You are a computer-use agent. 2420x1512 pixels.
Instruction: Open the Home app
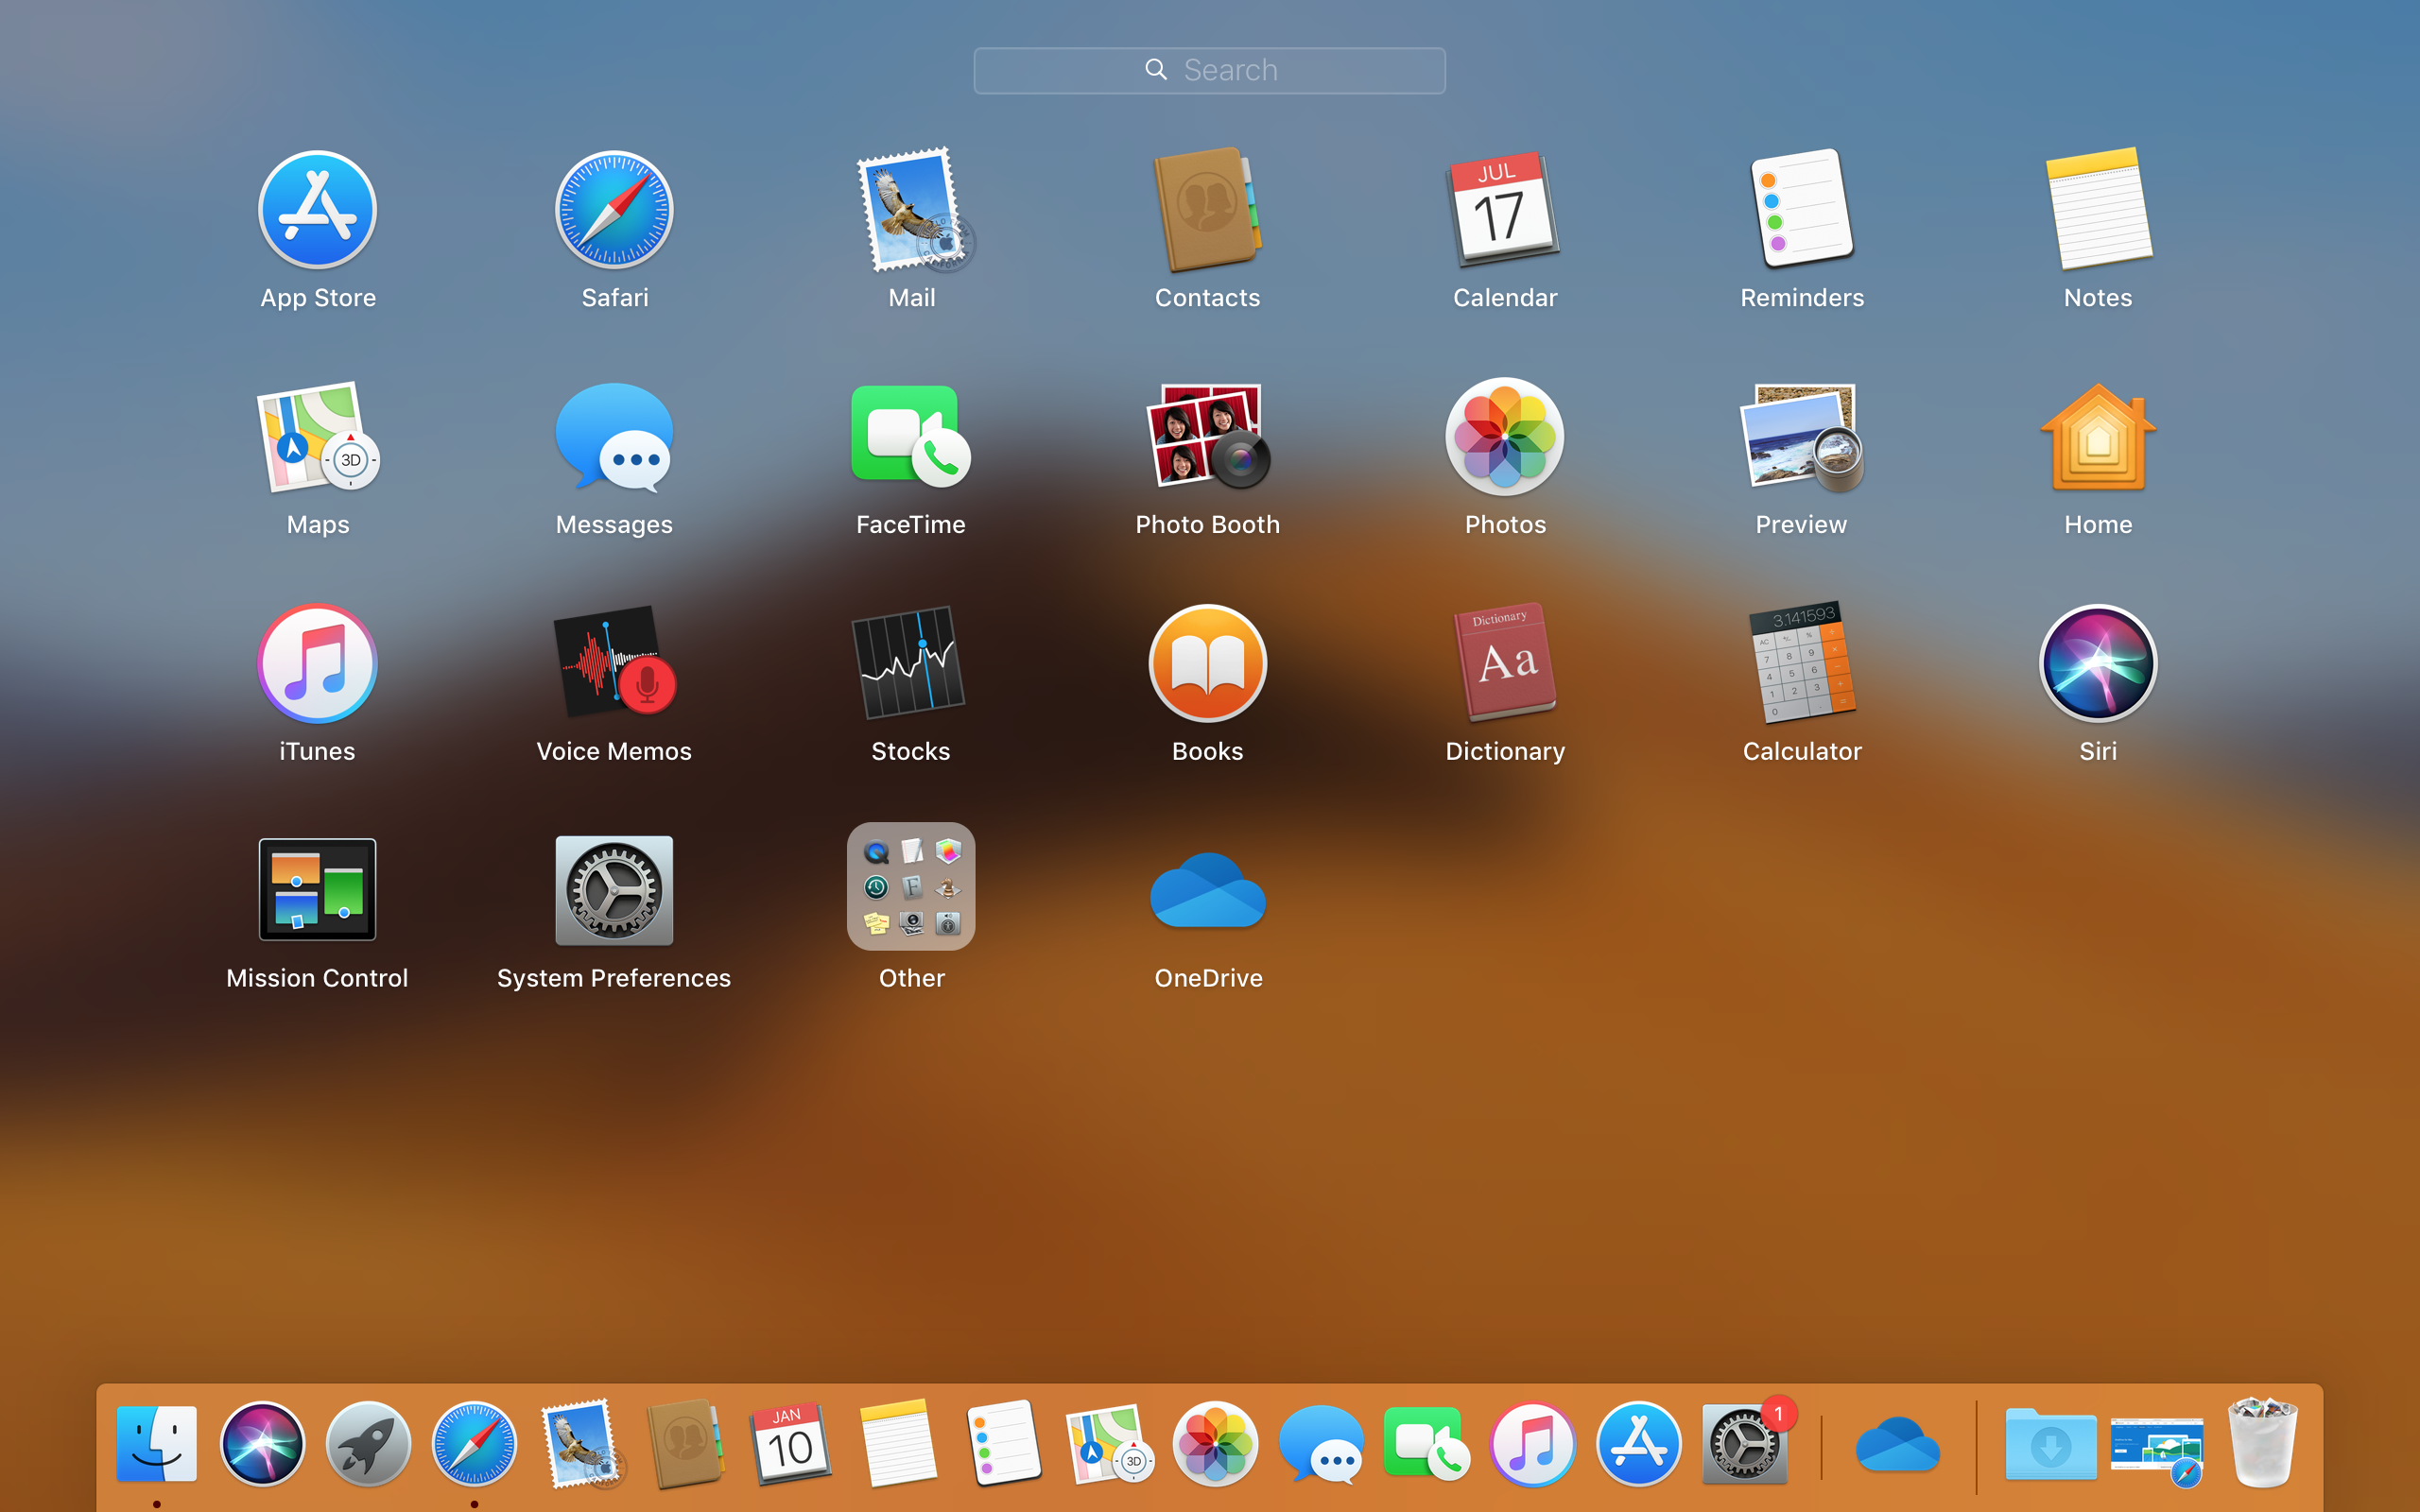[x=2098, y=437]
